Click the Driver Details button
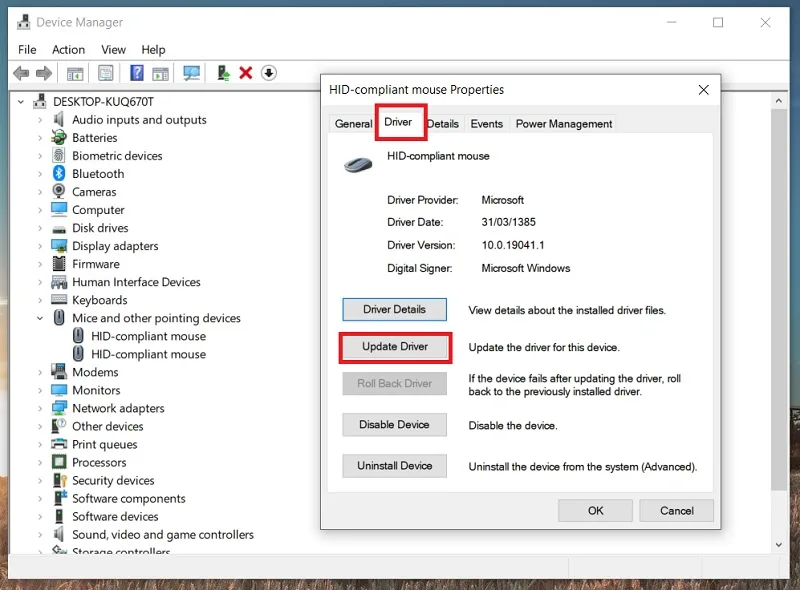 (x=394, y=309)
